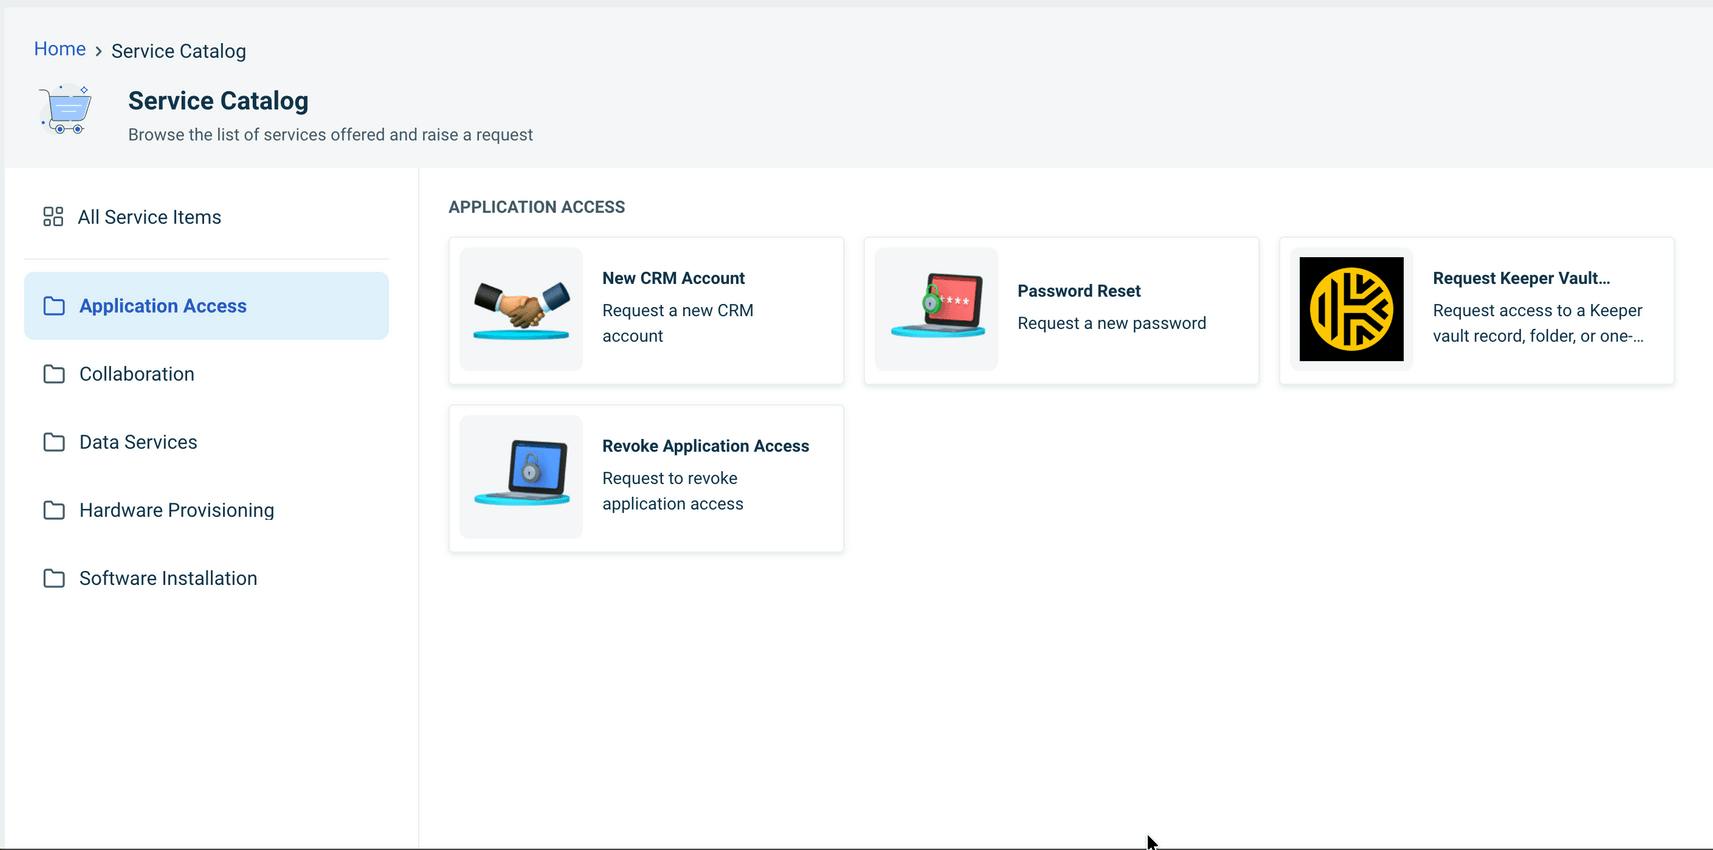The width and height of the screenshot is (1713, 850).
Task: Click the Password Reset laptop lock image
Action: [936, 309]
